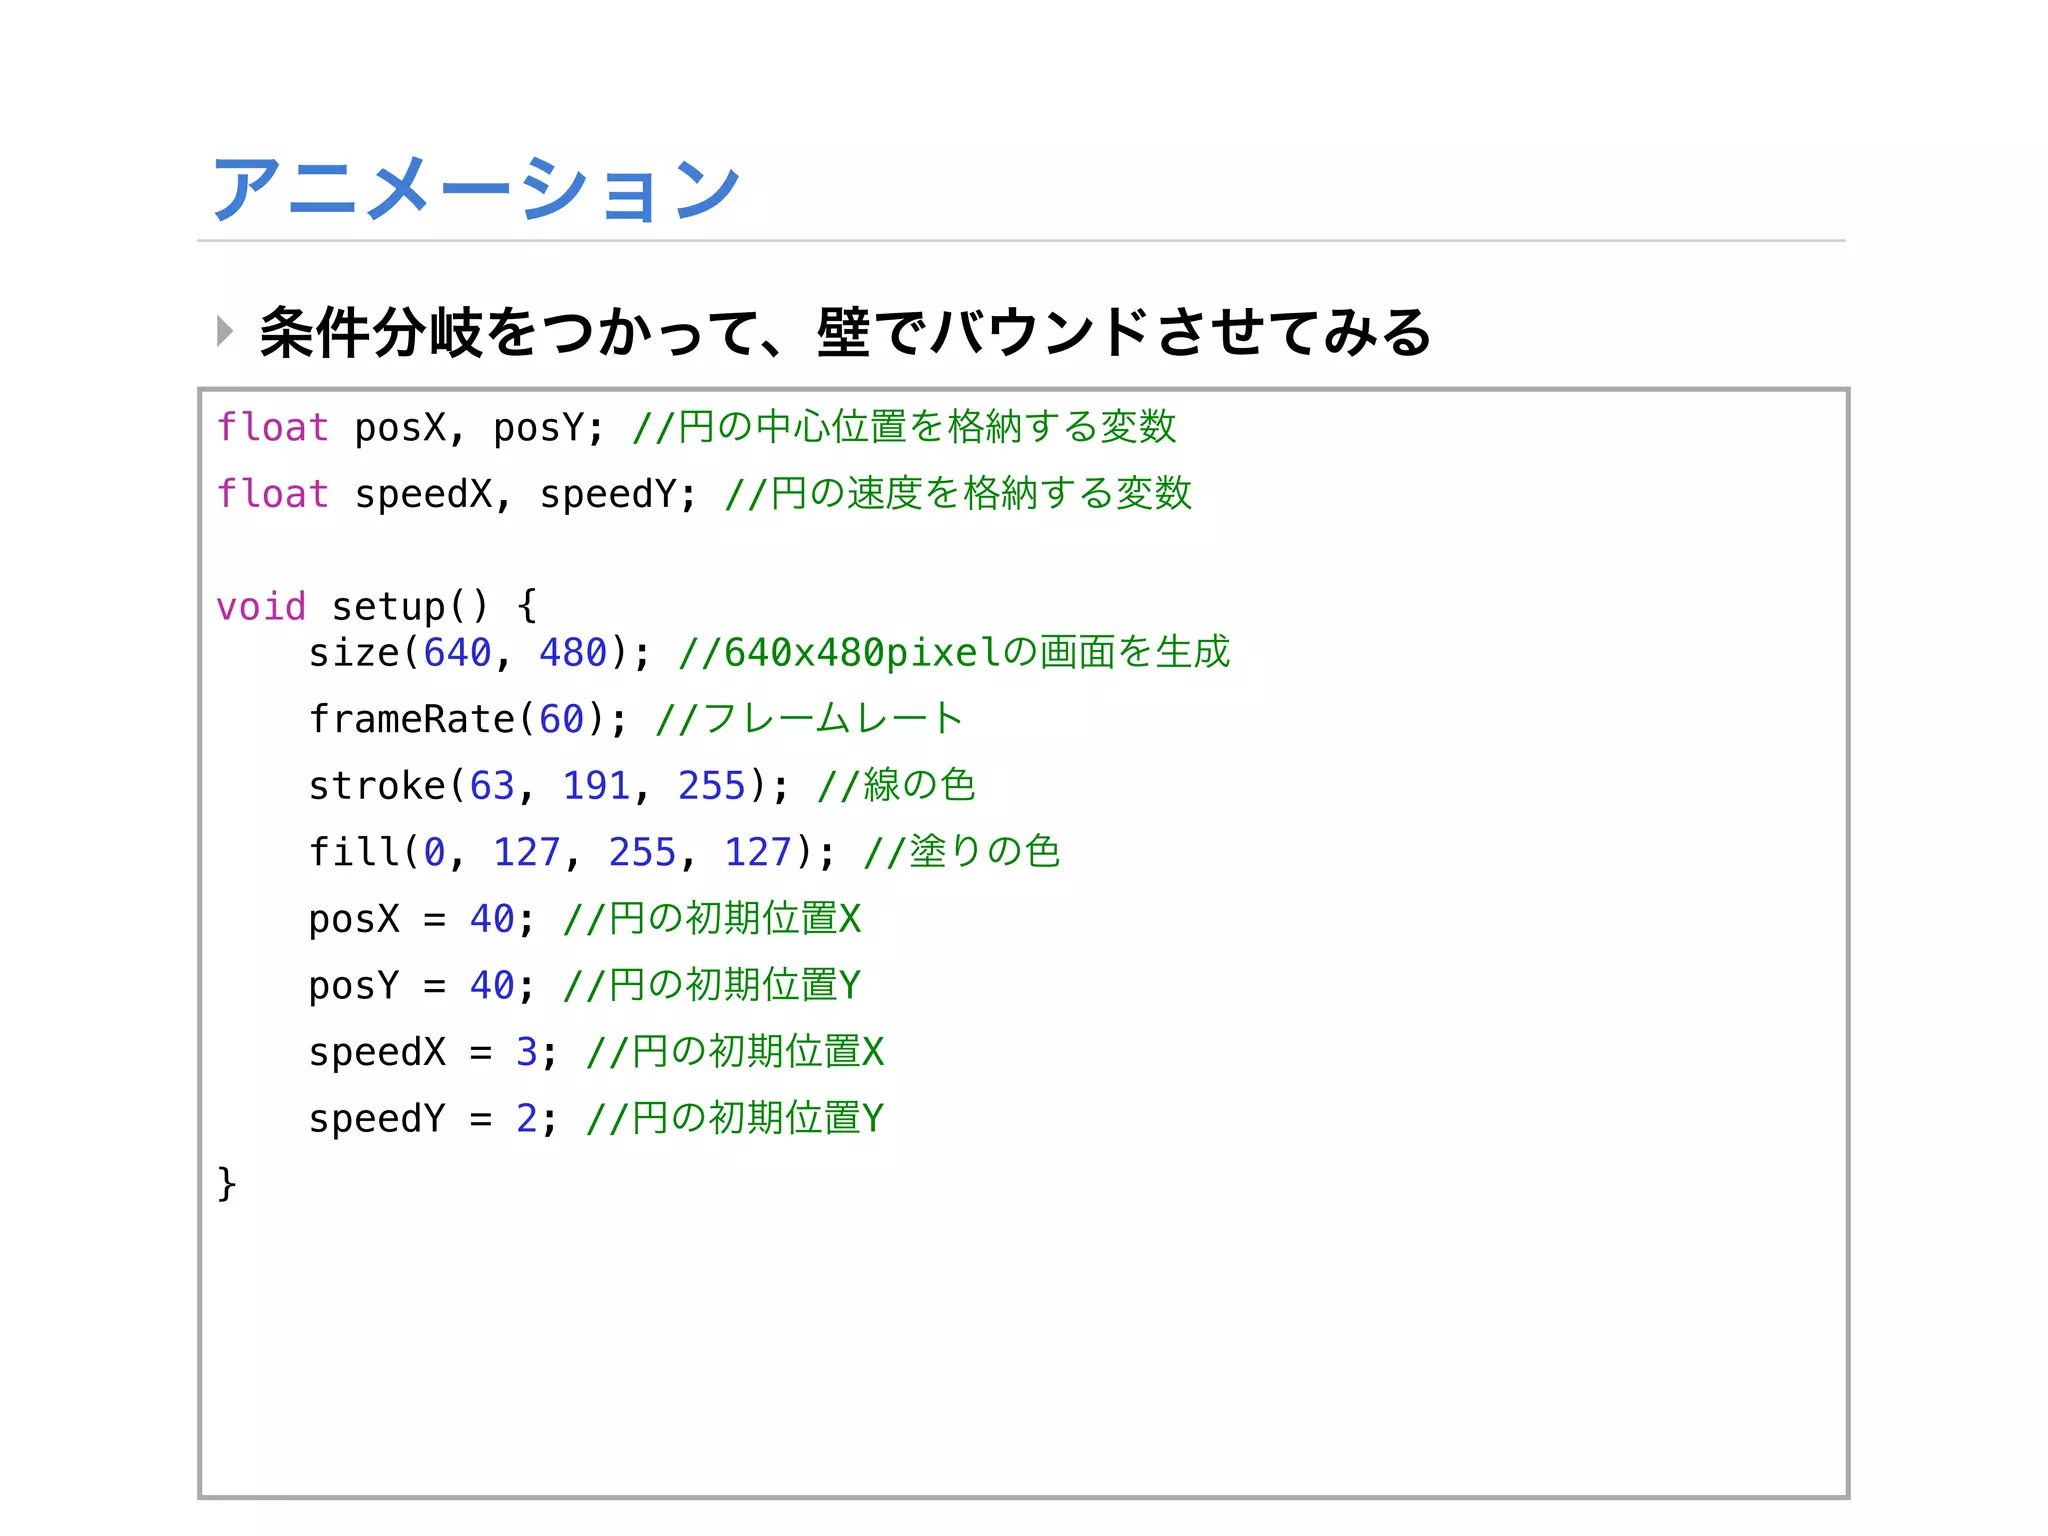Click the code 'speedX = 3;'
This screenshot has height=1536, width=2048.
[x=433, y=1052]
